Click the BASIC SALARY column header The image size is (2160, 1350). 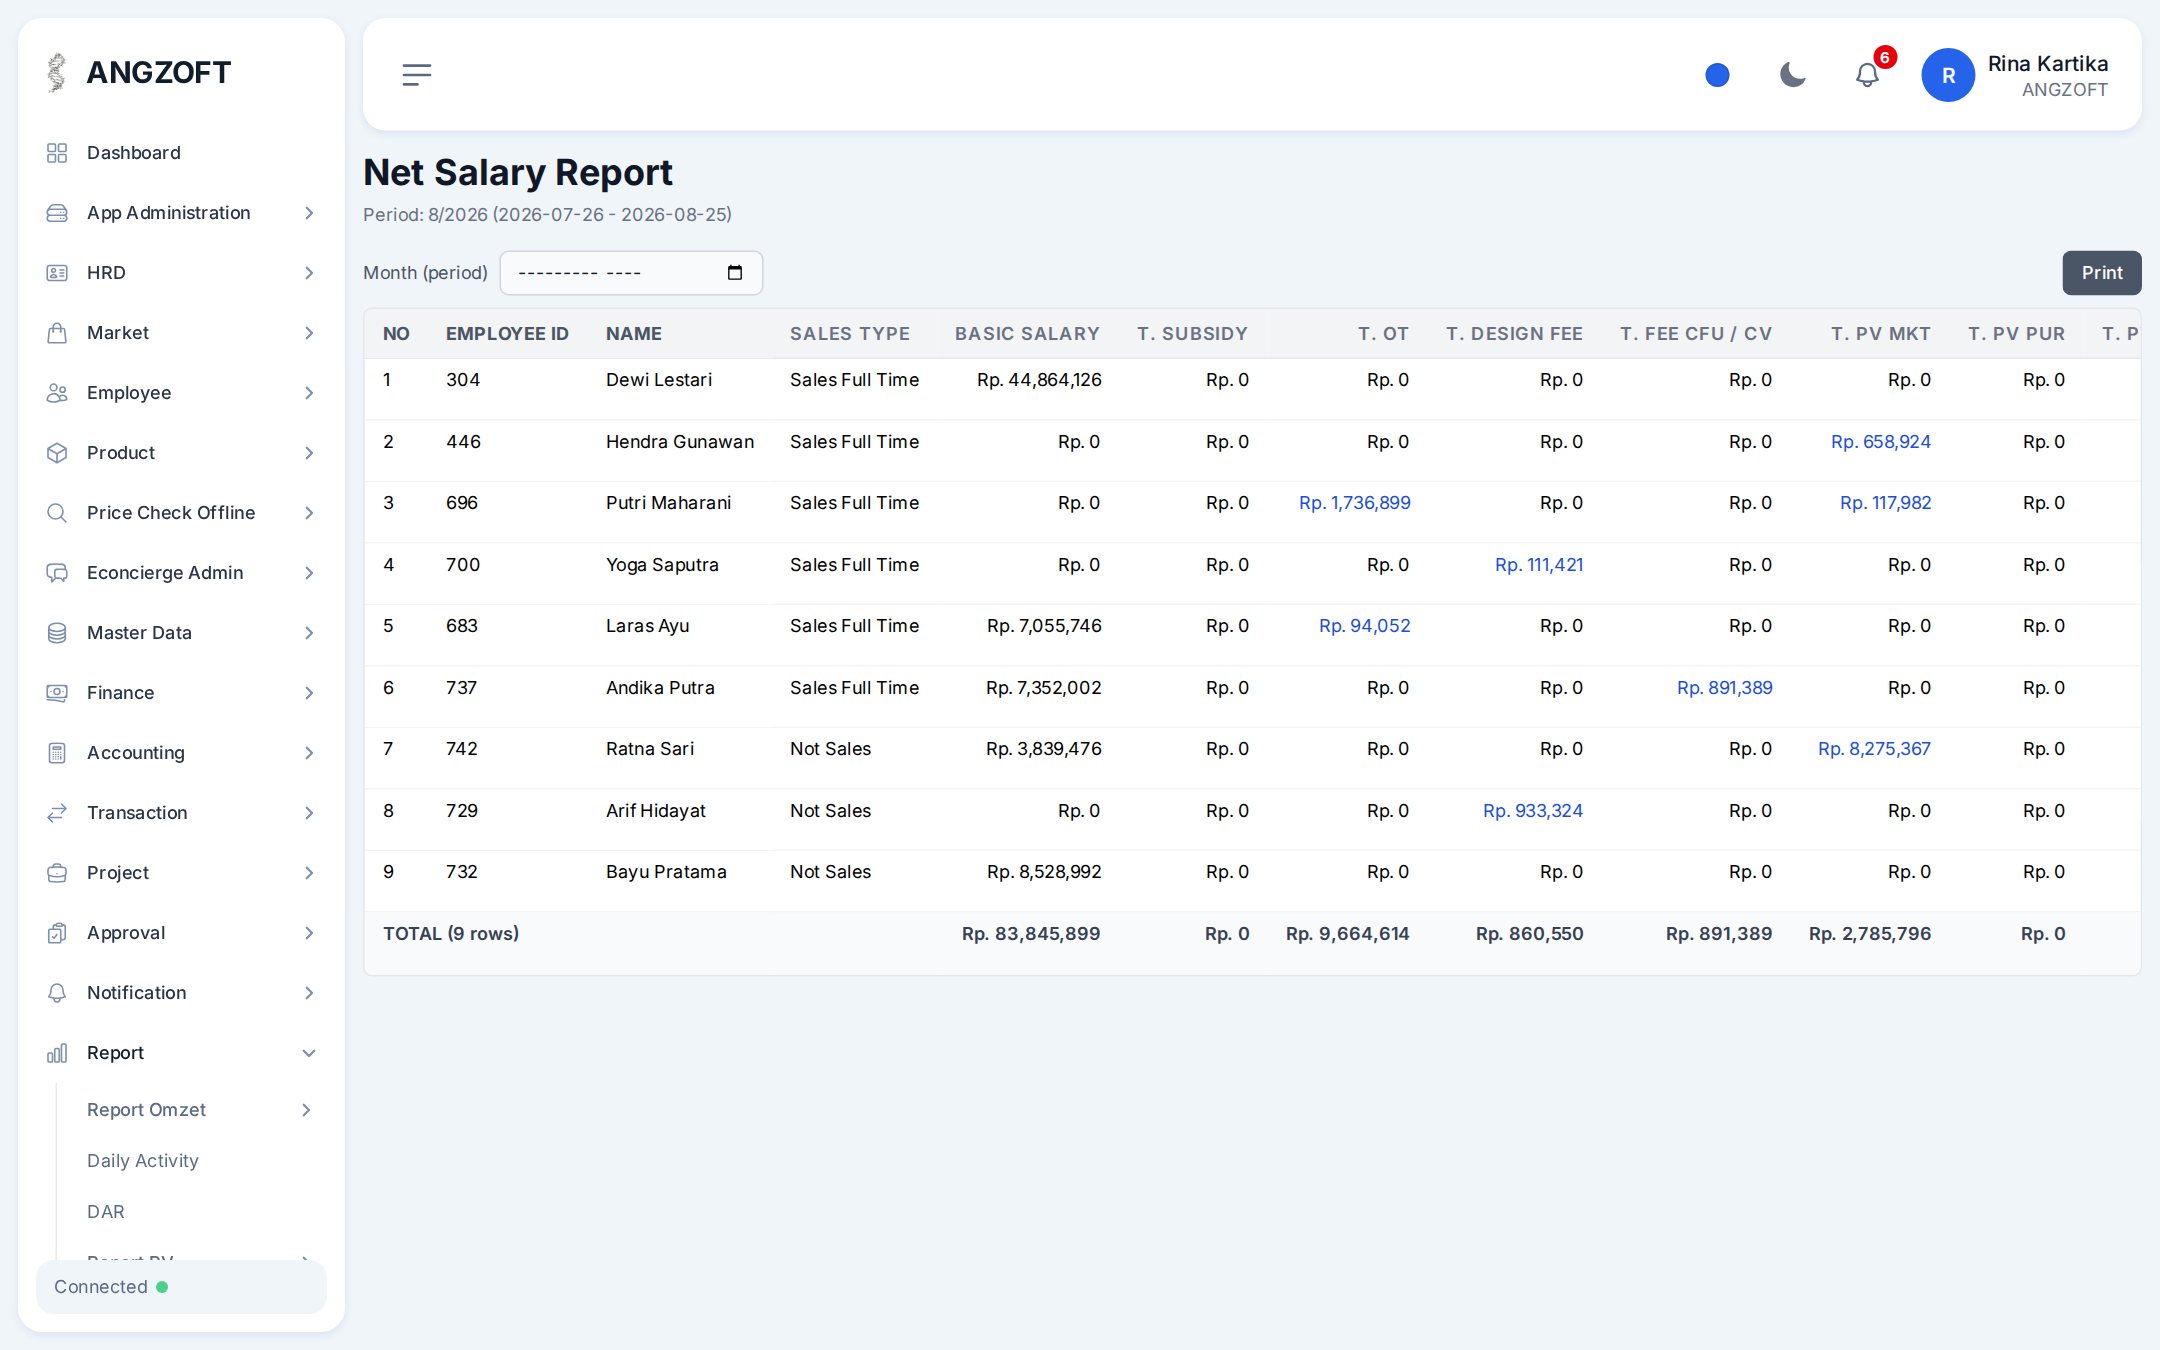pos(1027,334)
